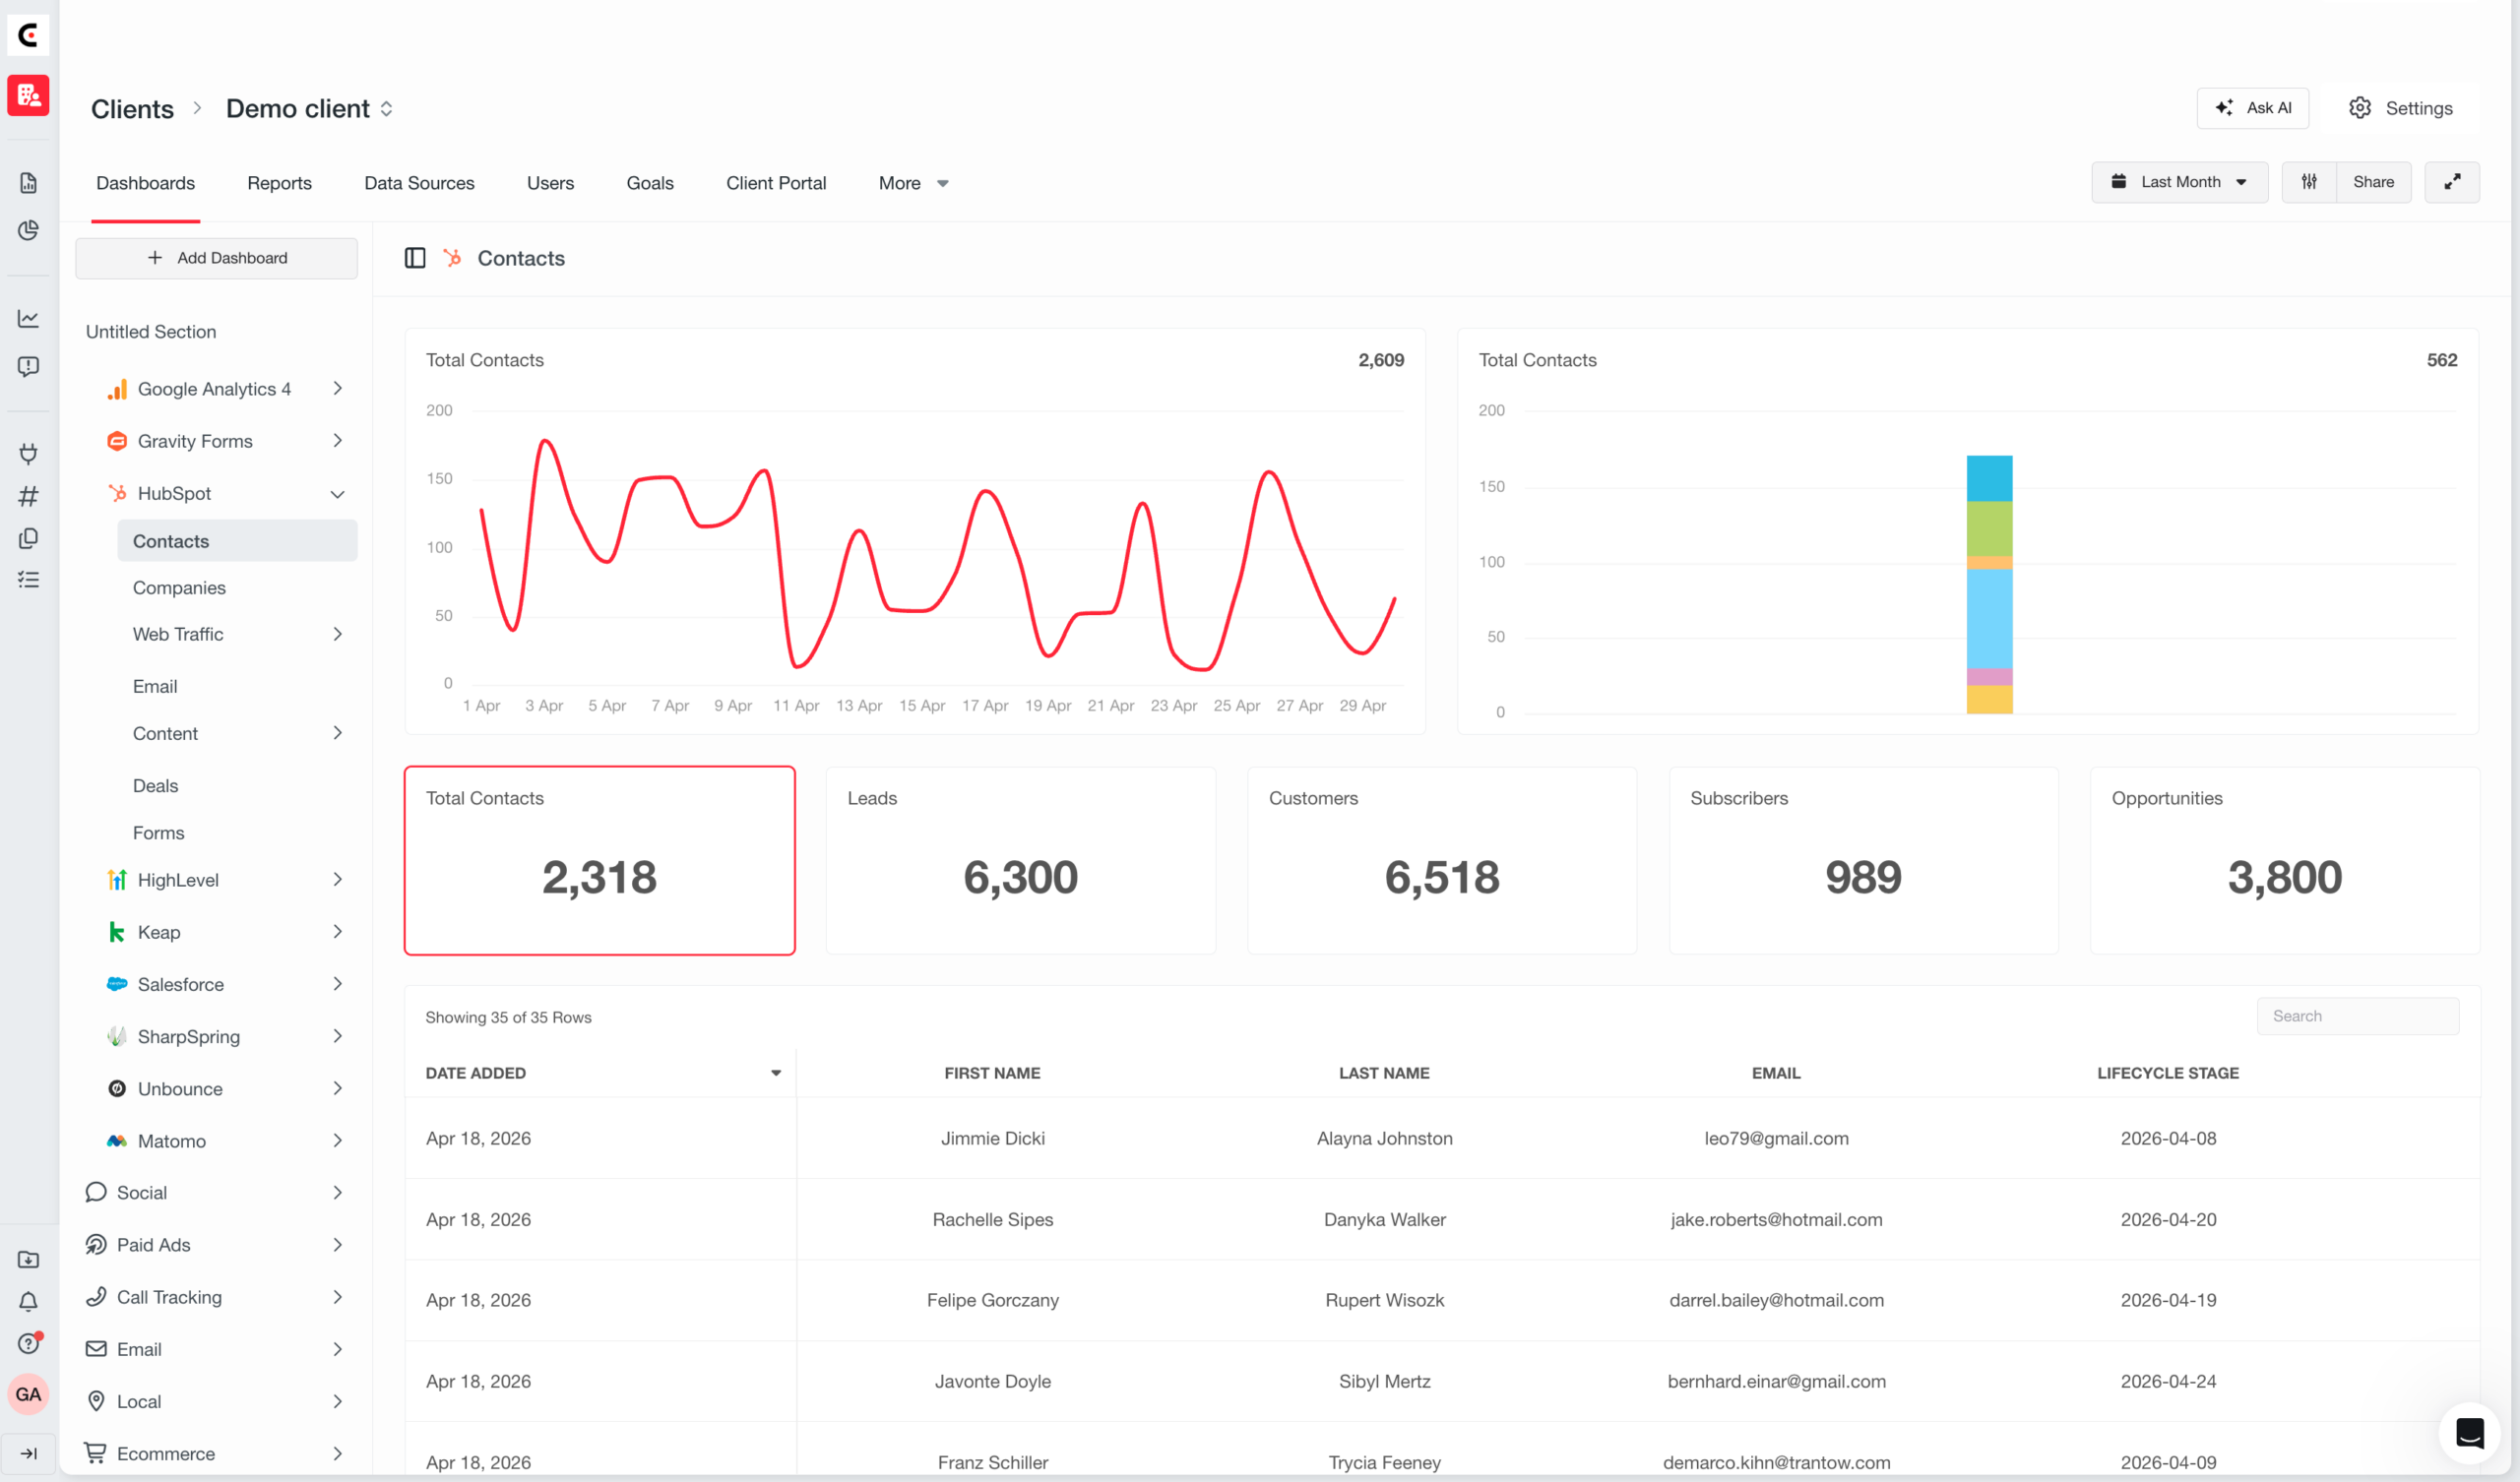Open the download folder icon in sidebar
This screenshot has height=1482, width=2520.
[28, 1260]
